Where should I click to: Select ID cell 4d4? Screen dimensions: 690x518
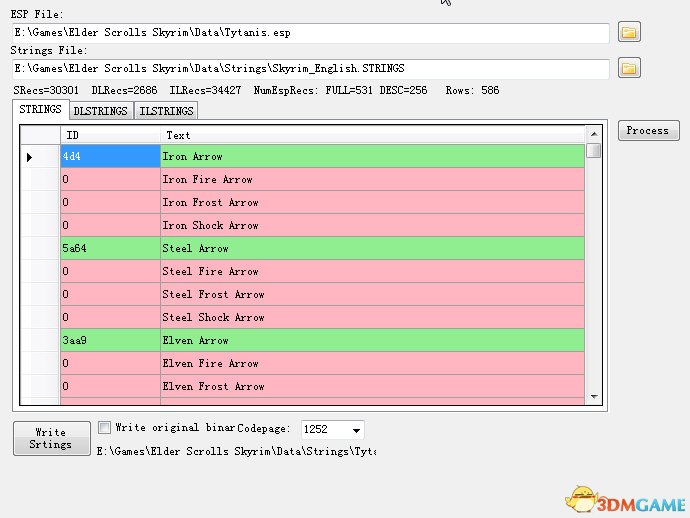110,156
